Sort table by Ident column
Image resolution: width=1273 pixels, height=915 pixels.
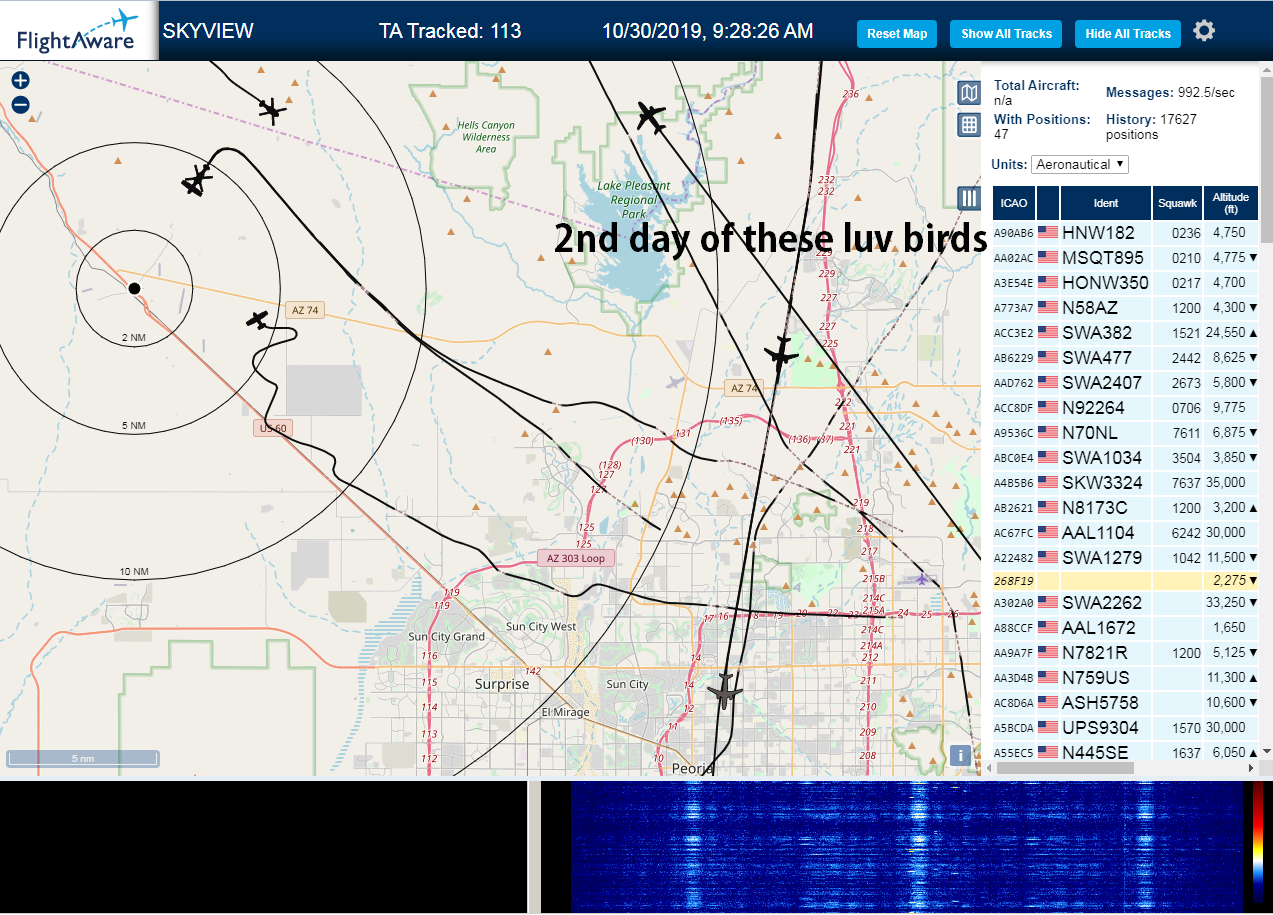tap(1106, 203)
